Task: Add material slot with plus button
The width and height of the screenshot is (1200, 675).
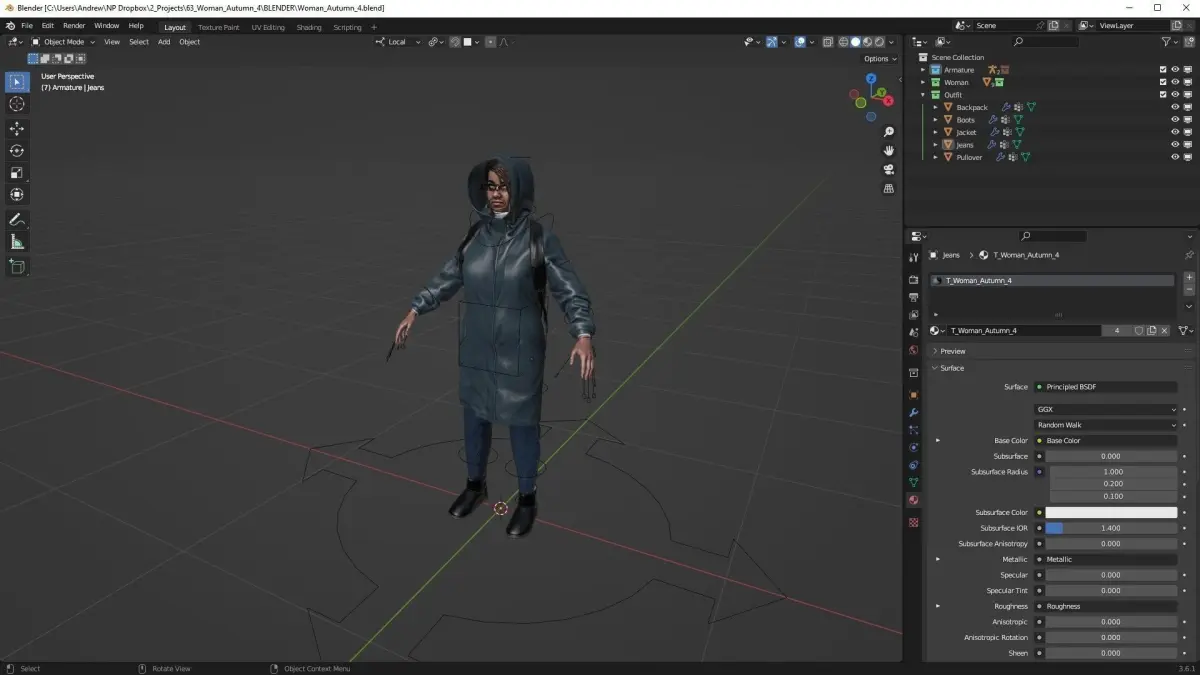Action: (x=1189, y=277)
